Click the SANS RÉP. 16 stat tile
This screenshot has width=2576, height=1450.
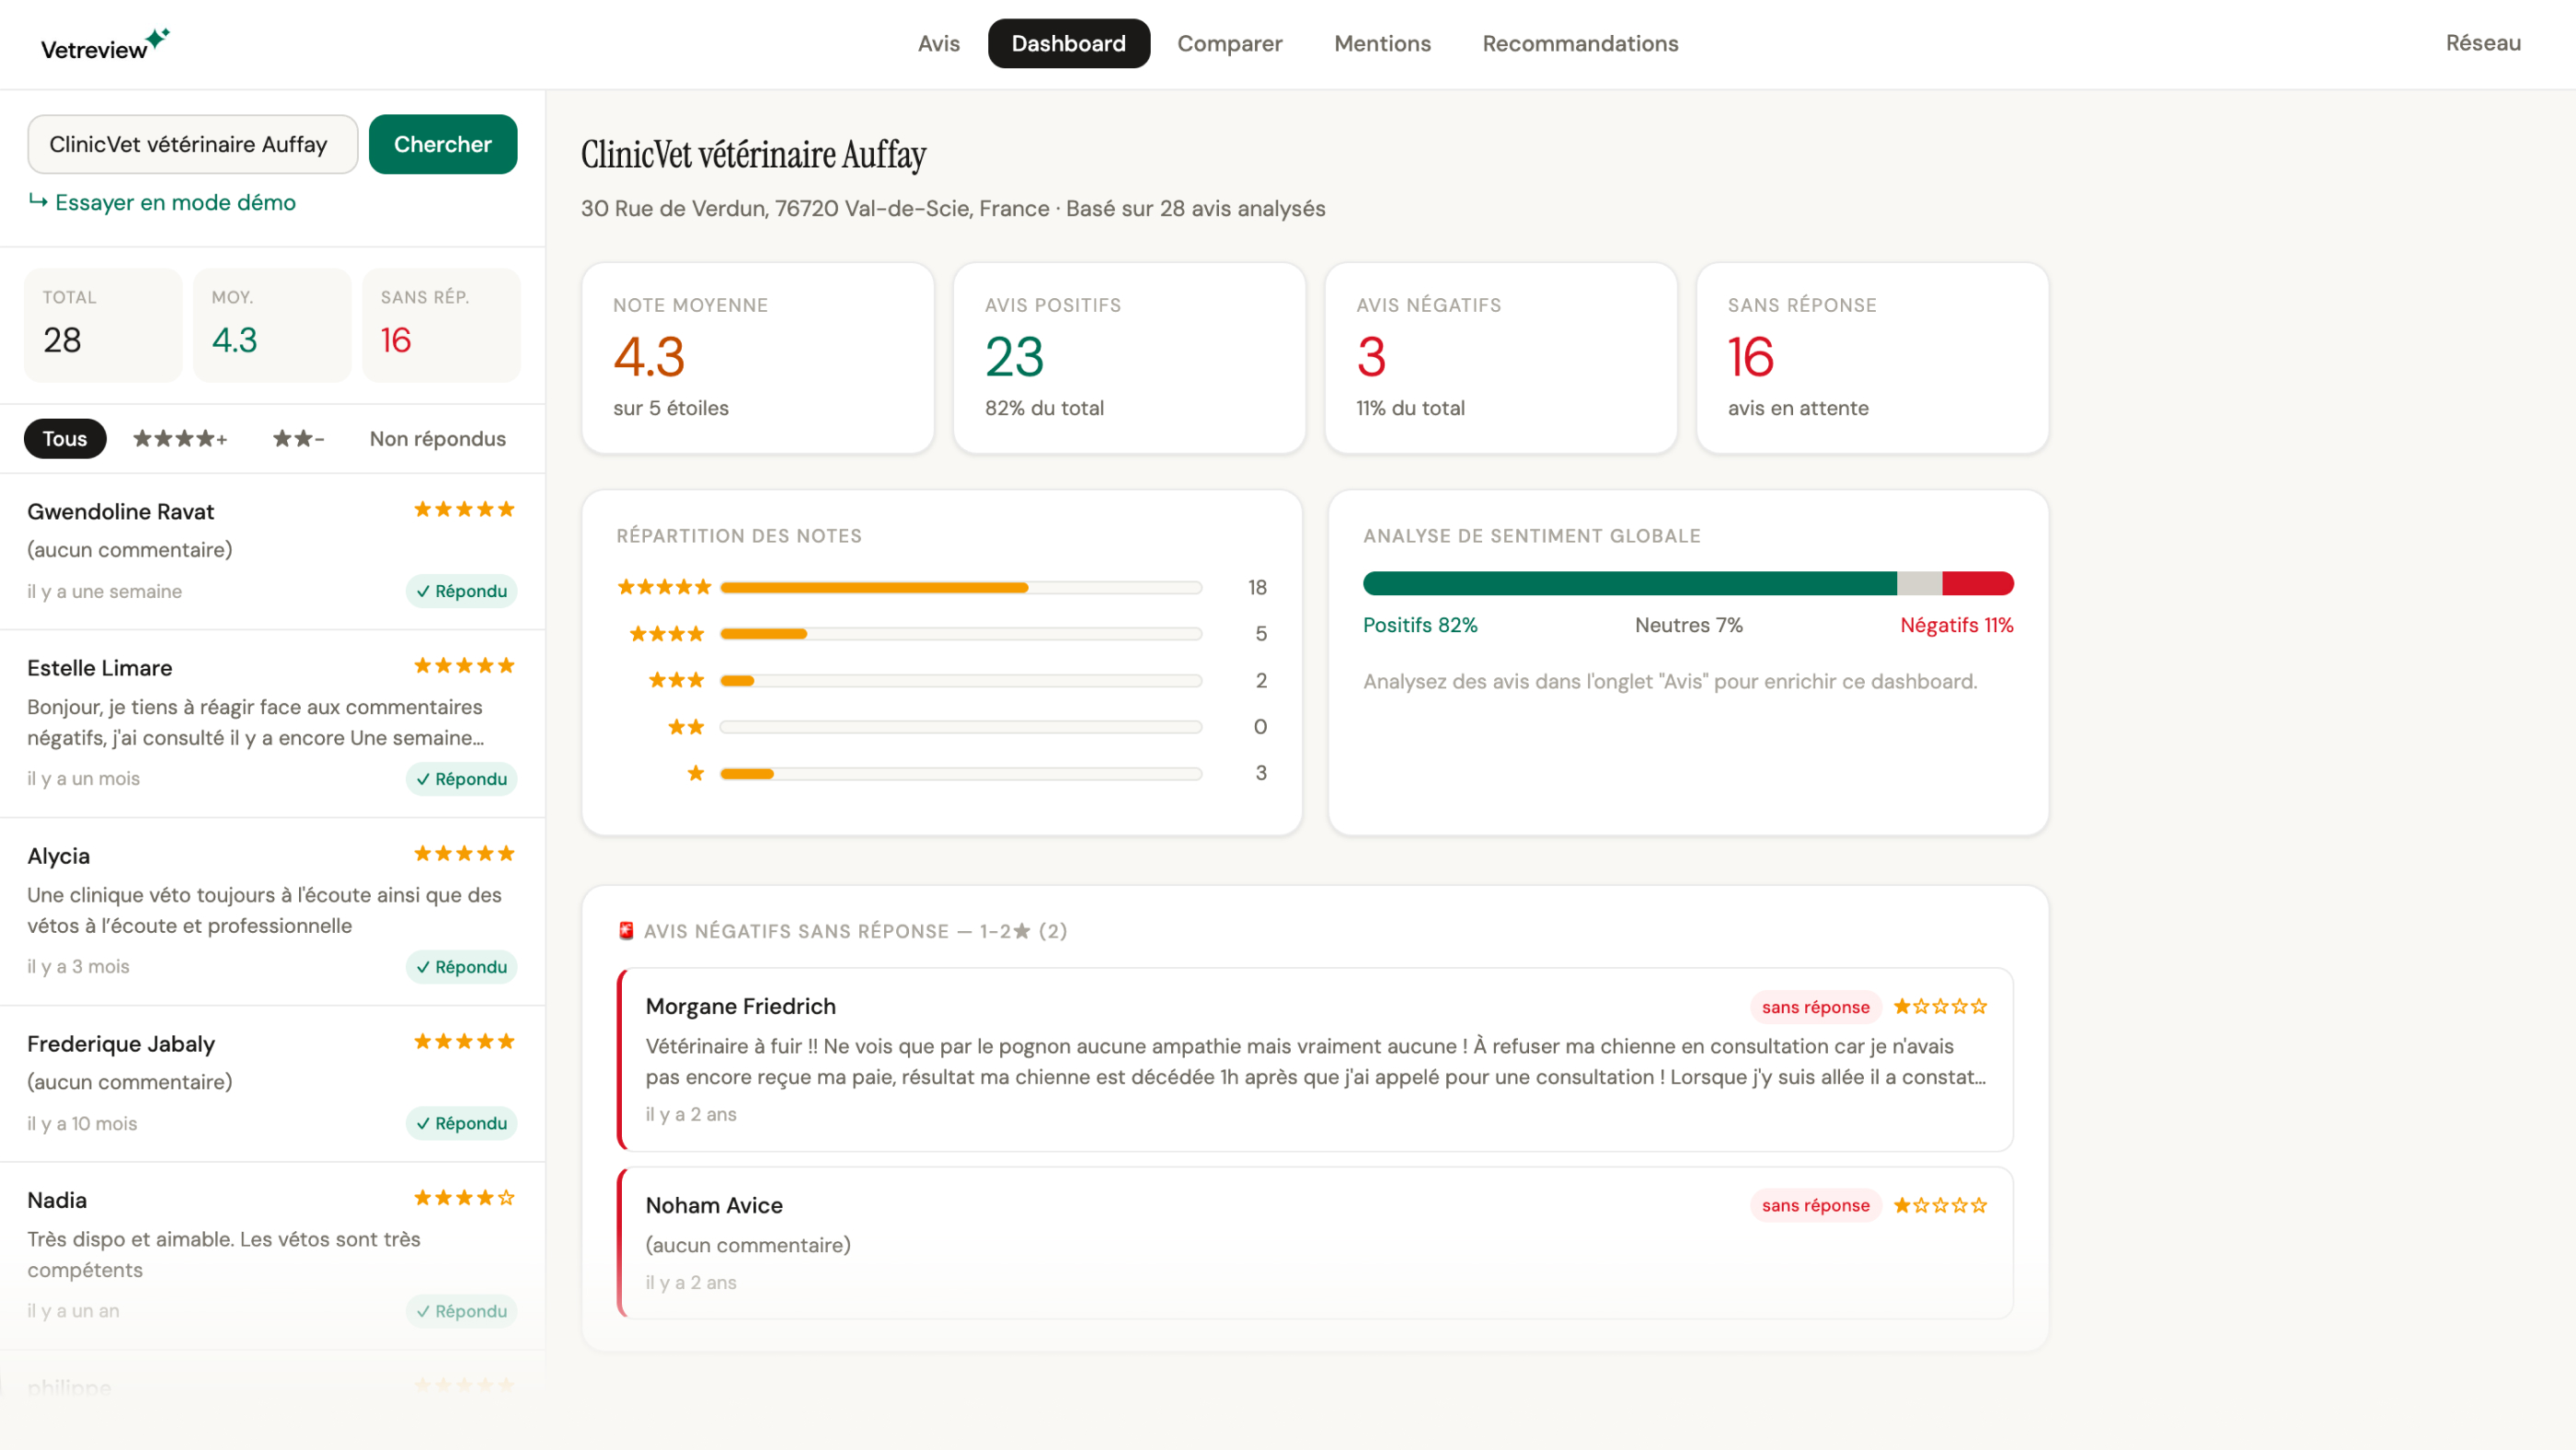pos(441,325)
